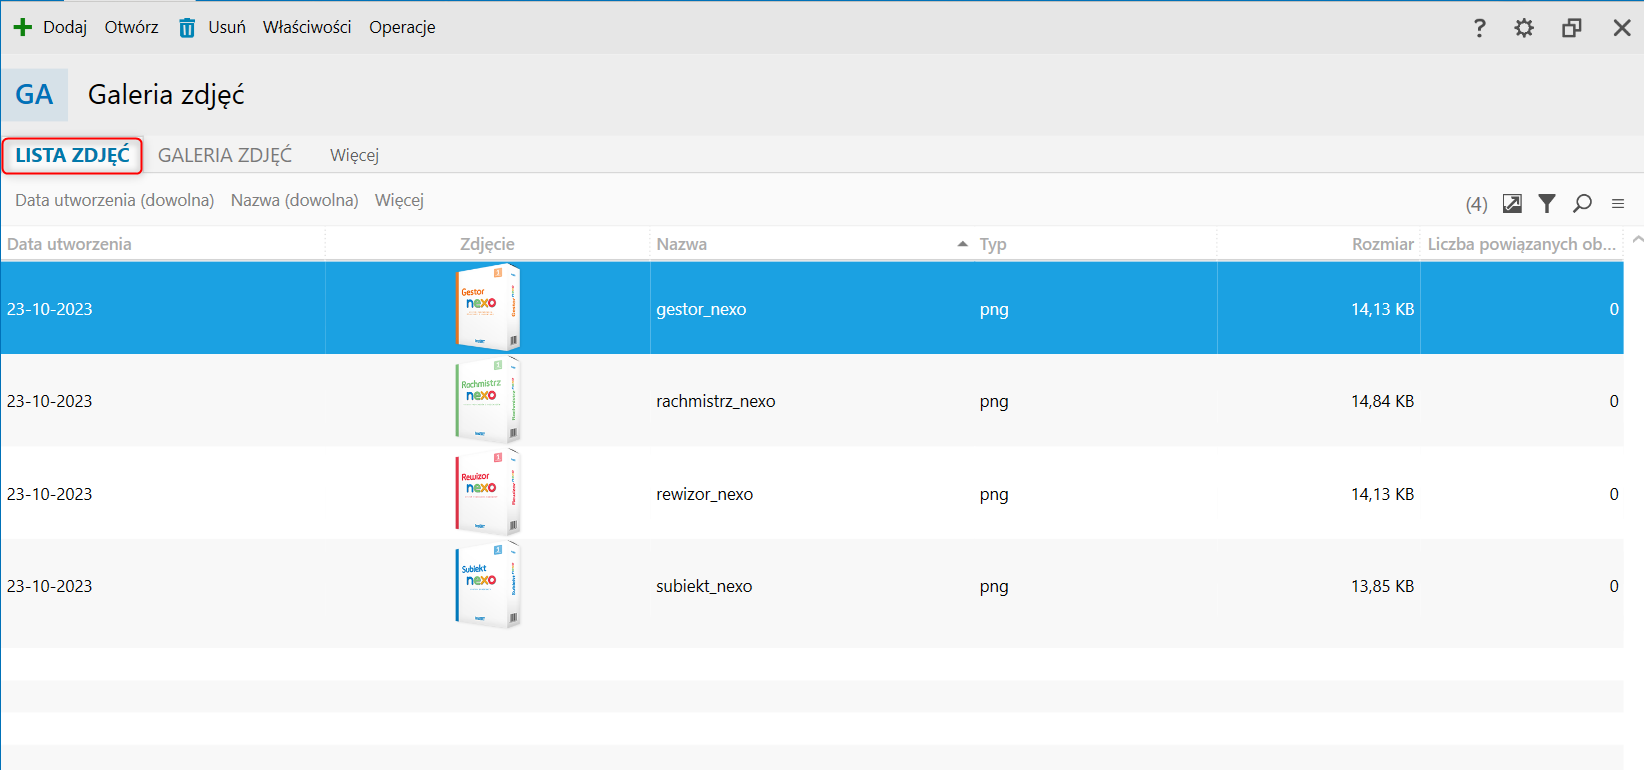This screenshot has height=770, width=1644.
Task: Close the Galeria zdjęć window
Action: (x=1622, y=28)
